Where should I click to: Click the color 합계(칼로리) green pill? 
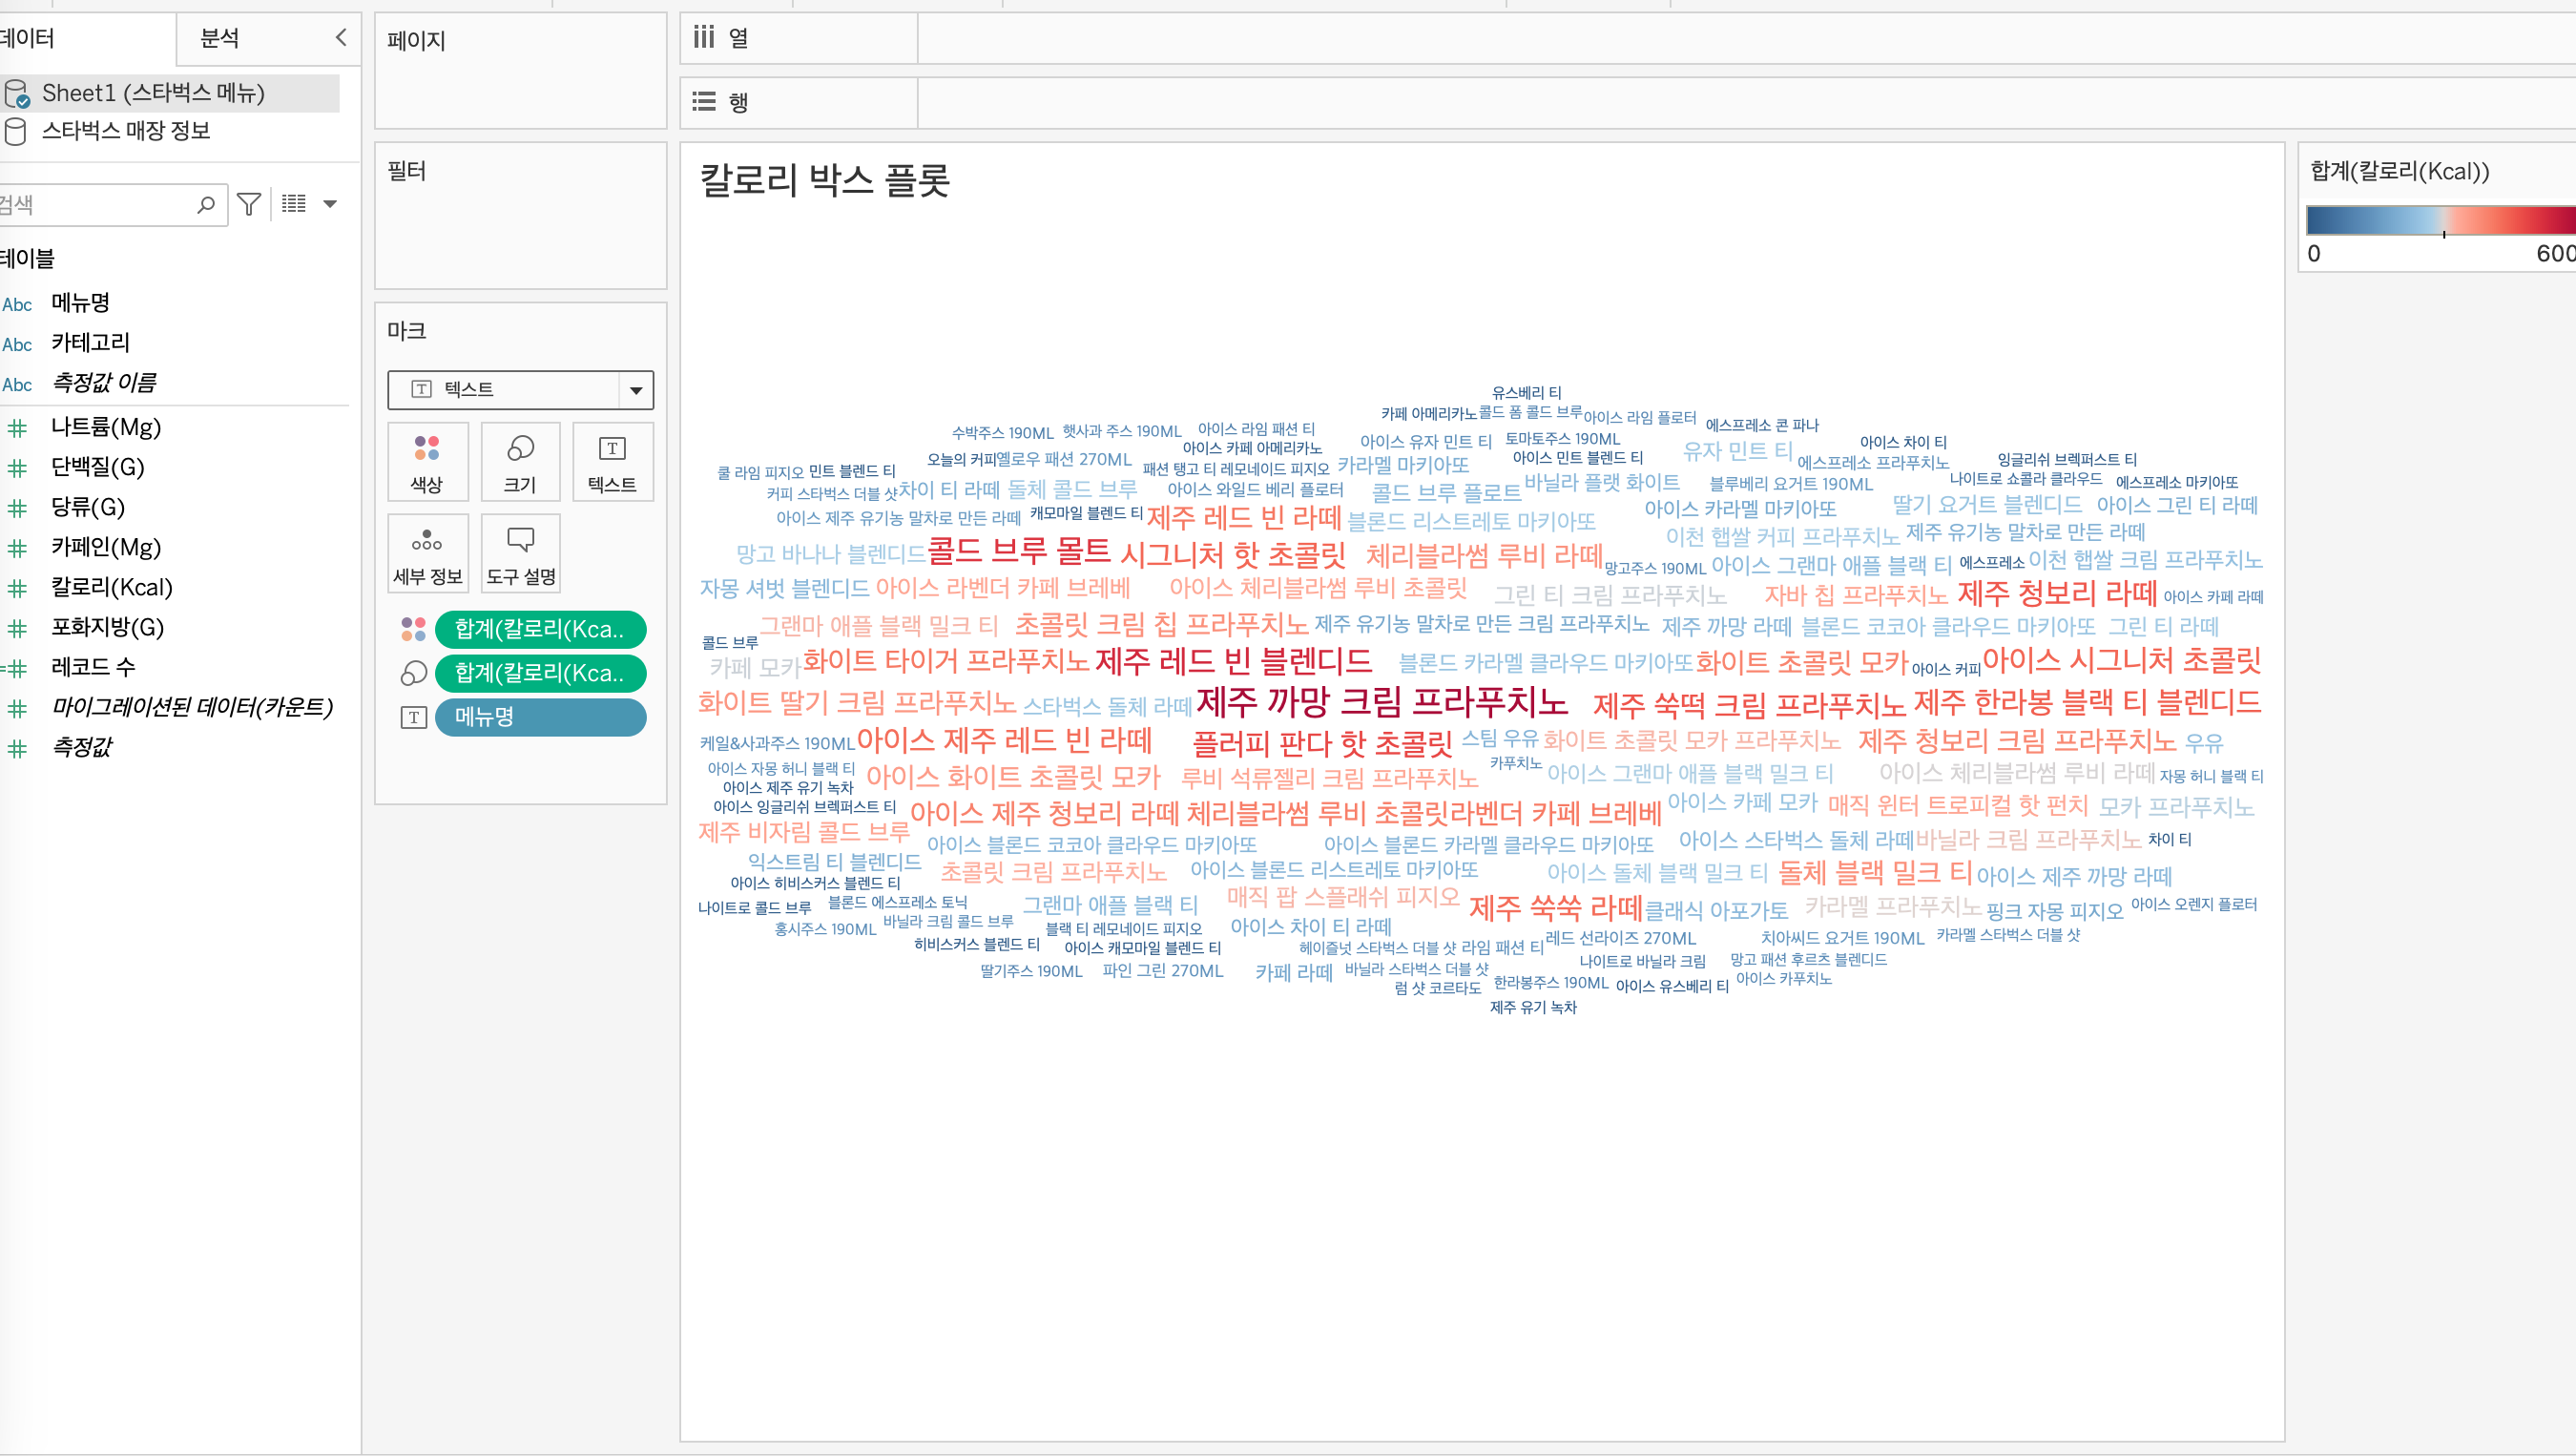pos(540,629)
